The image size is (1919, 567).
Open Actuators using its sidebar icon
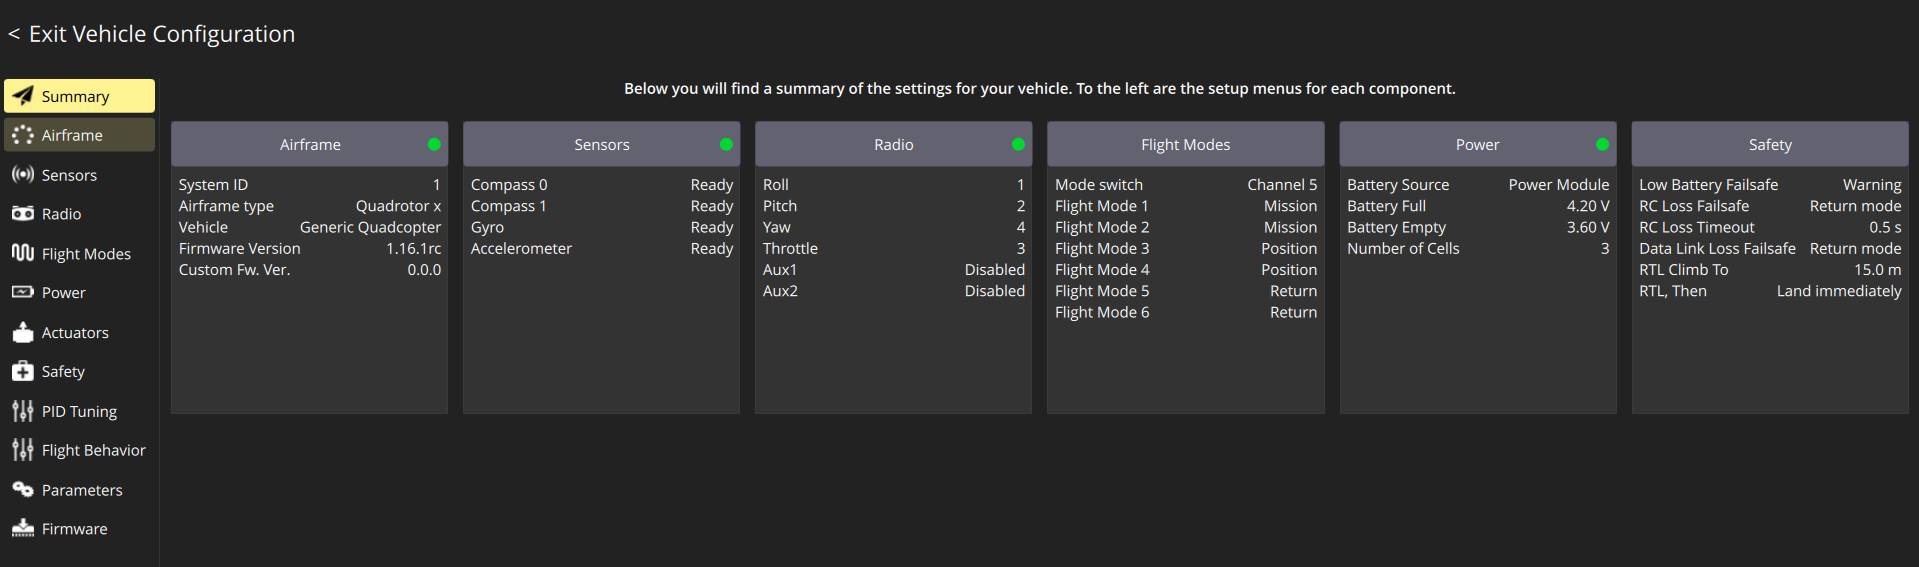coord(22,332)
